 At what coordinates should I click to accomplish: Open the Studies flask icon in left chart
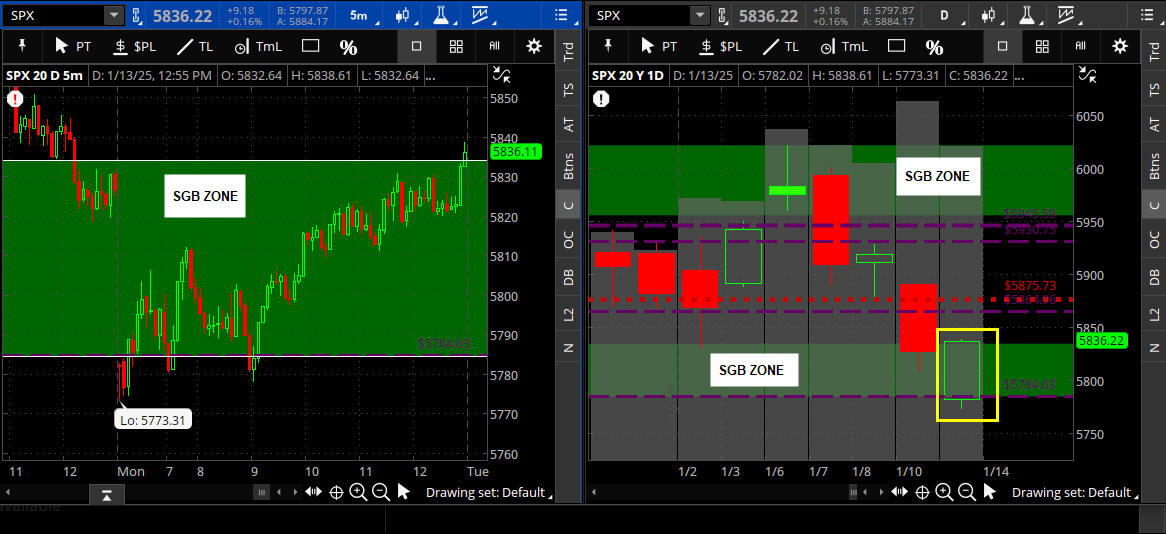(441, 16)
